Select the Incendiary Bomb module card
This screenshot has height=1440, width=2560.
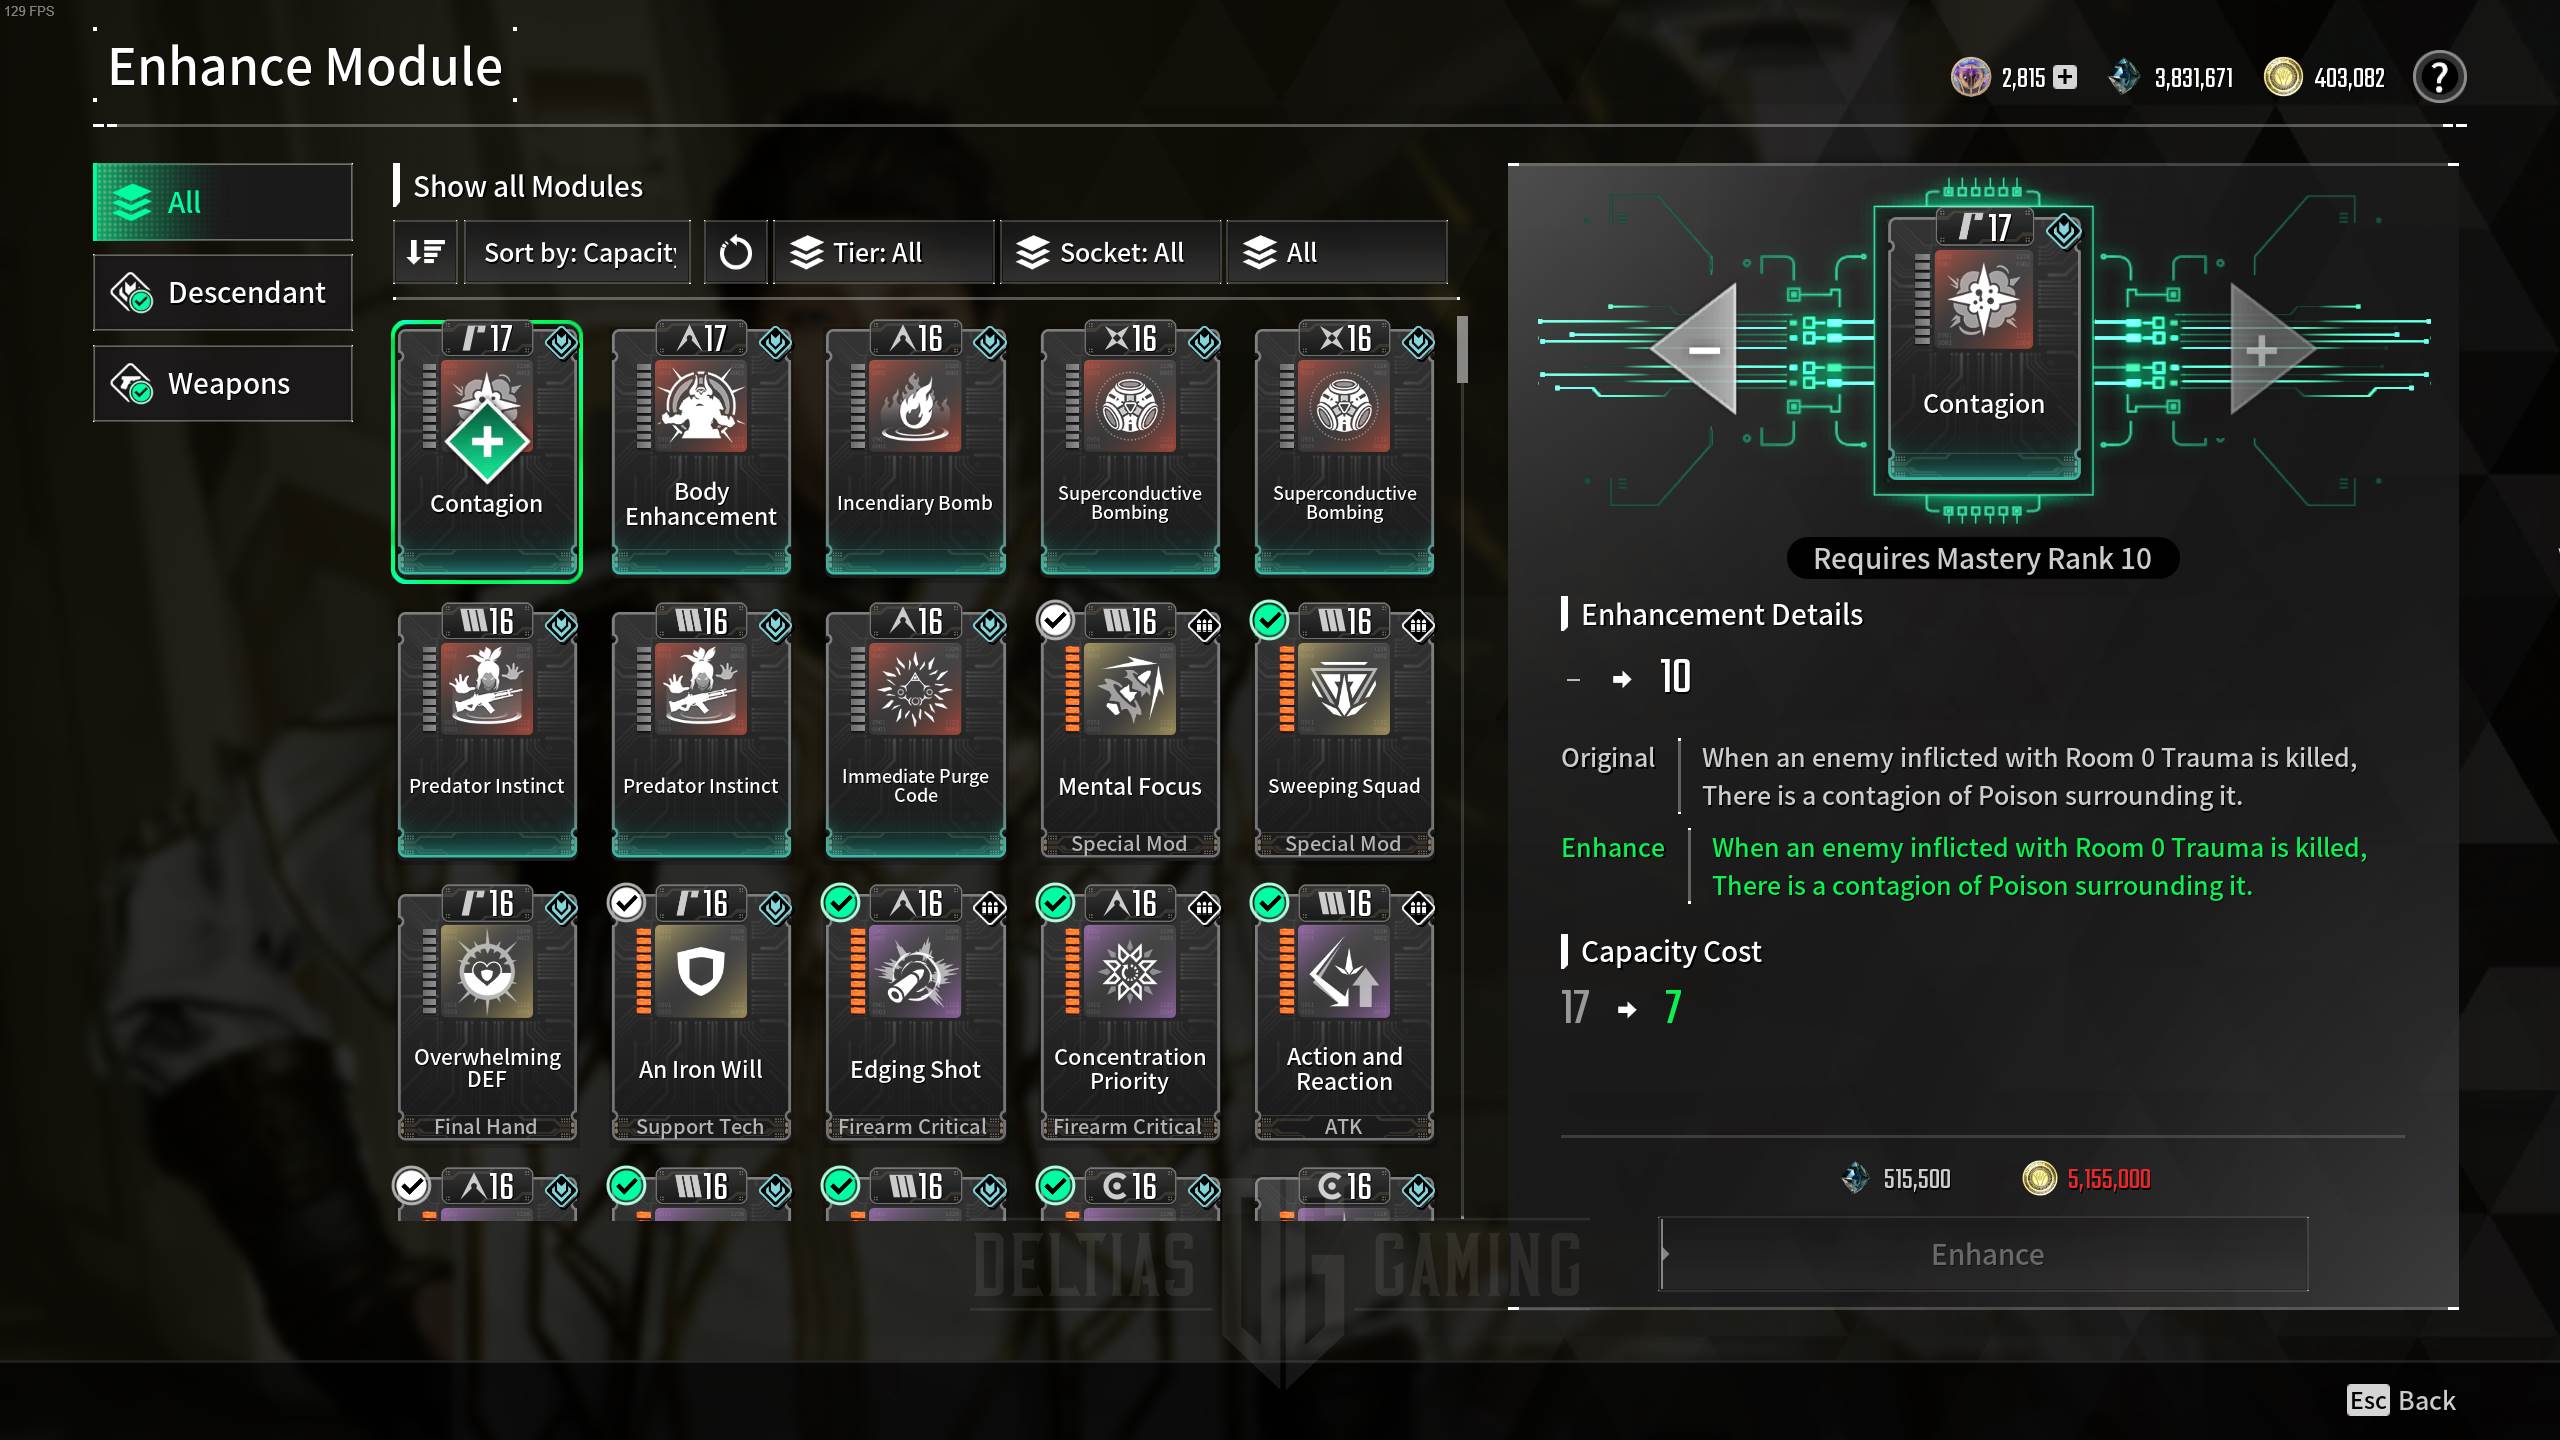click(915, 447)
